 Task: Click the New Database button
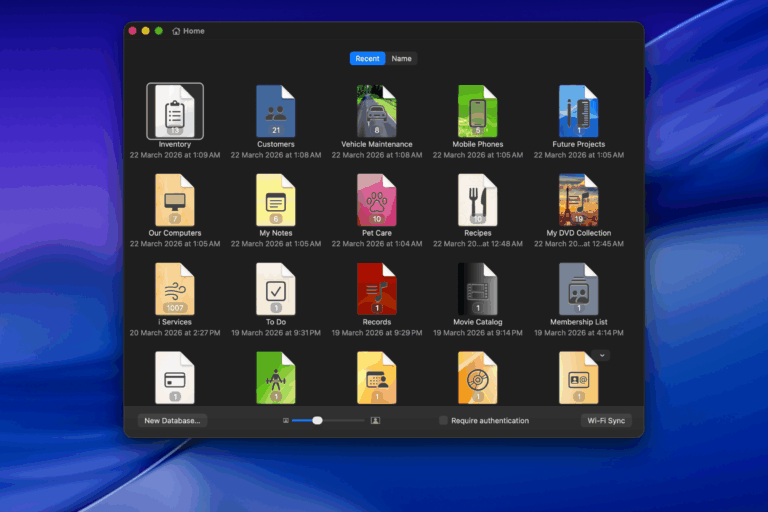pos(172,421)
